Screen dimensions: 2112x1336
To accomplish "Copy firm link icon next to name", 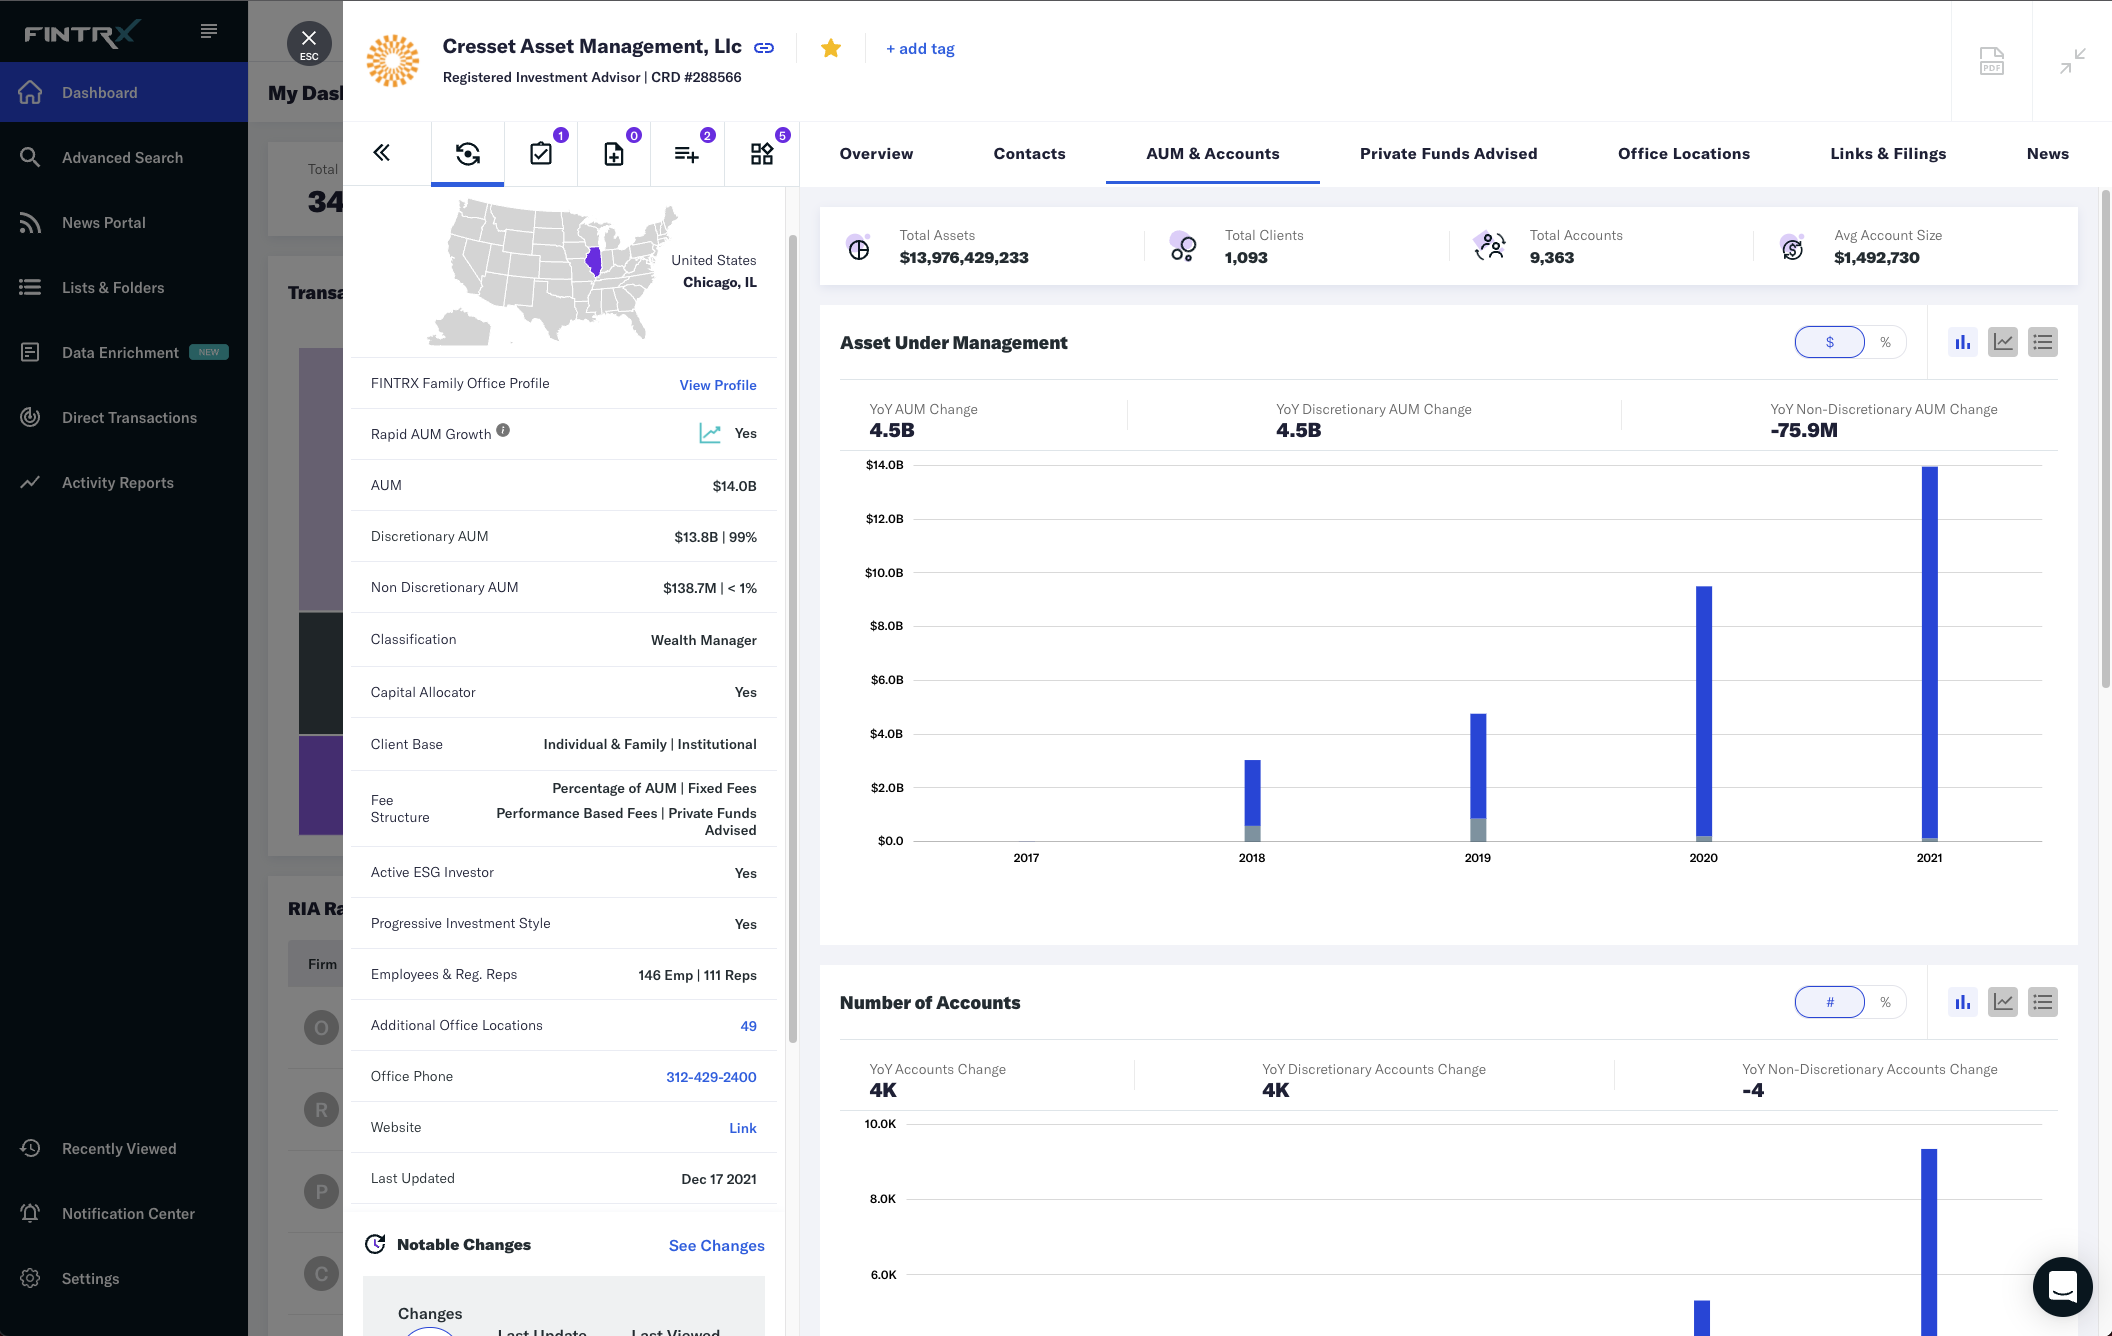I will [764, 48].
